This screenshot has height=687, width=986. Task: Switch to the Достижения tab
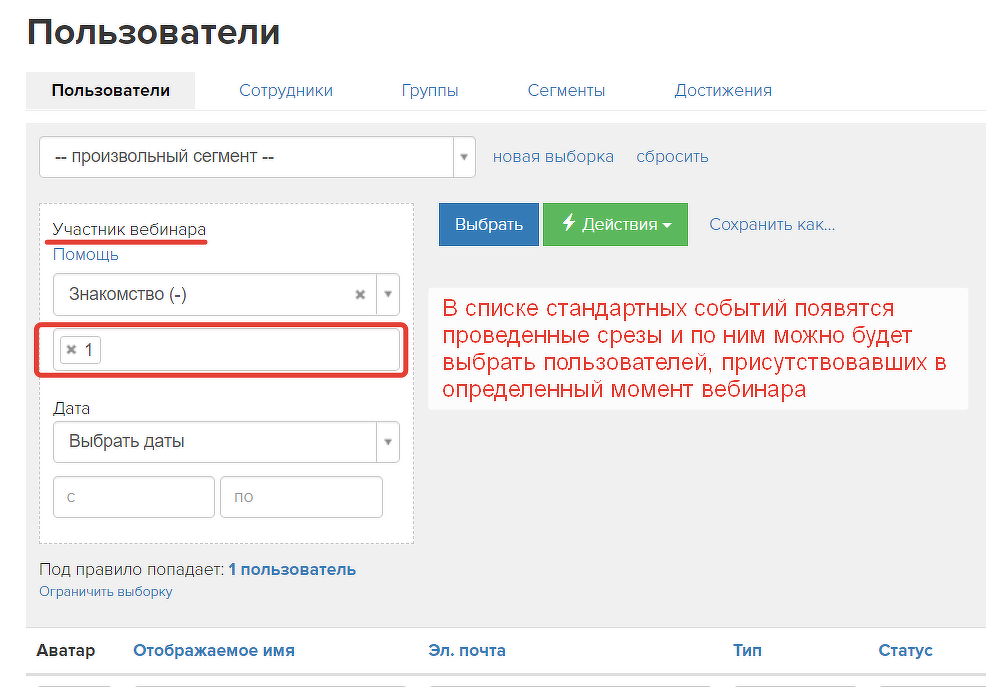[x=723, y=91]
